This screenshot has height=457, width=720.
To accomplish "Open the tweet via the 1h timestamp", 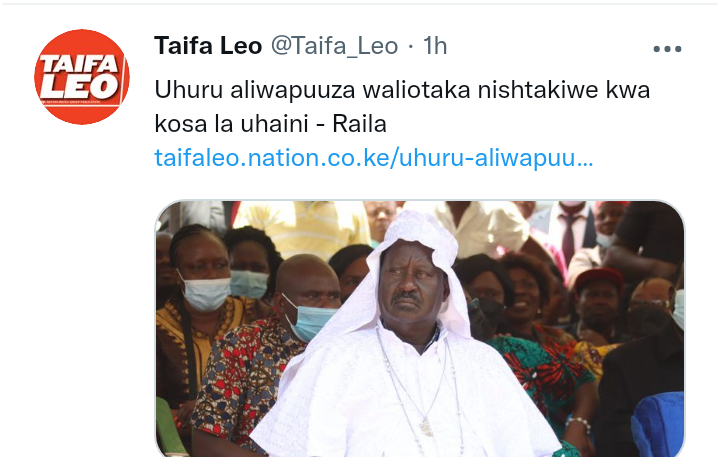I will point(434,46).
